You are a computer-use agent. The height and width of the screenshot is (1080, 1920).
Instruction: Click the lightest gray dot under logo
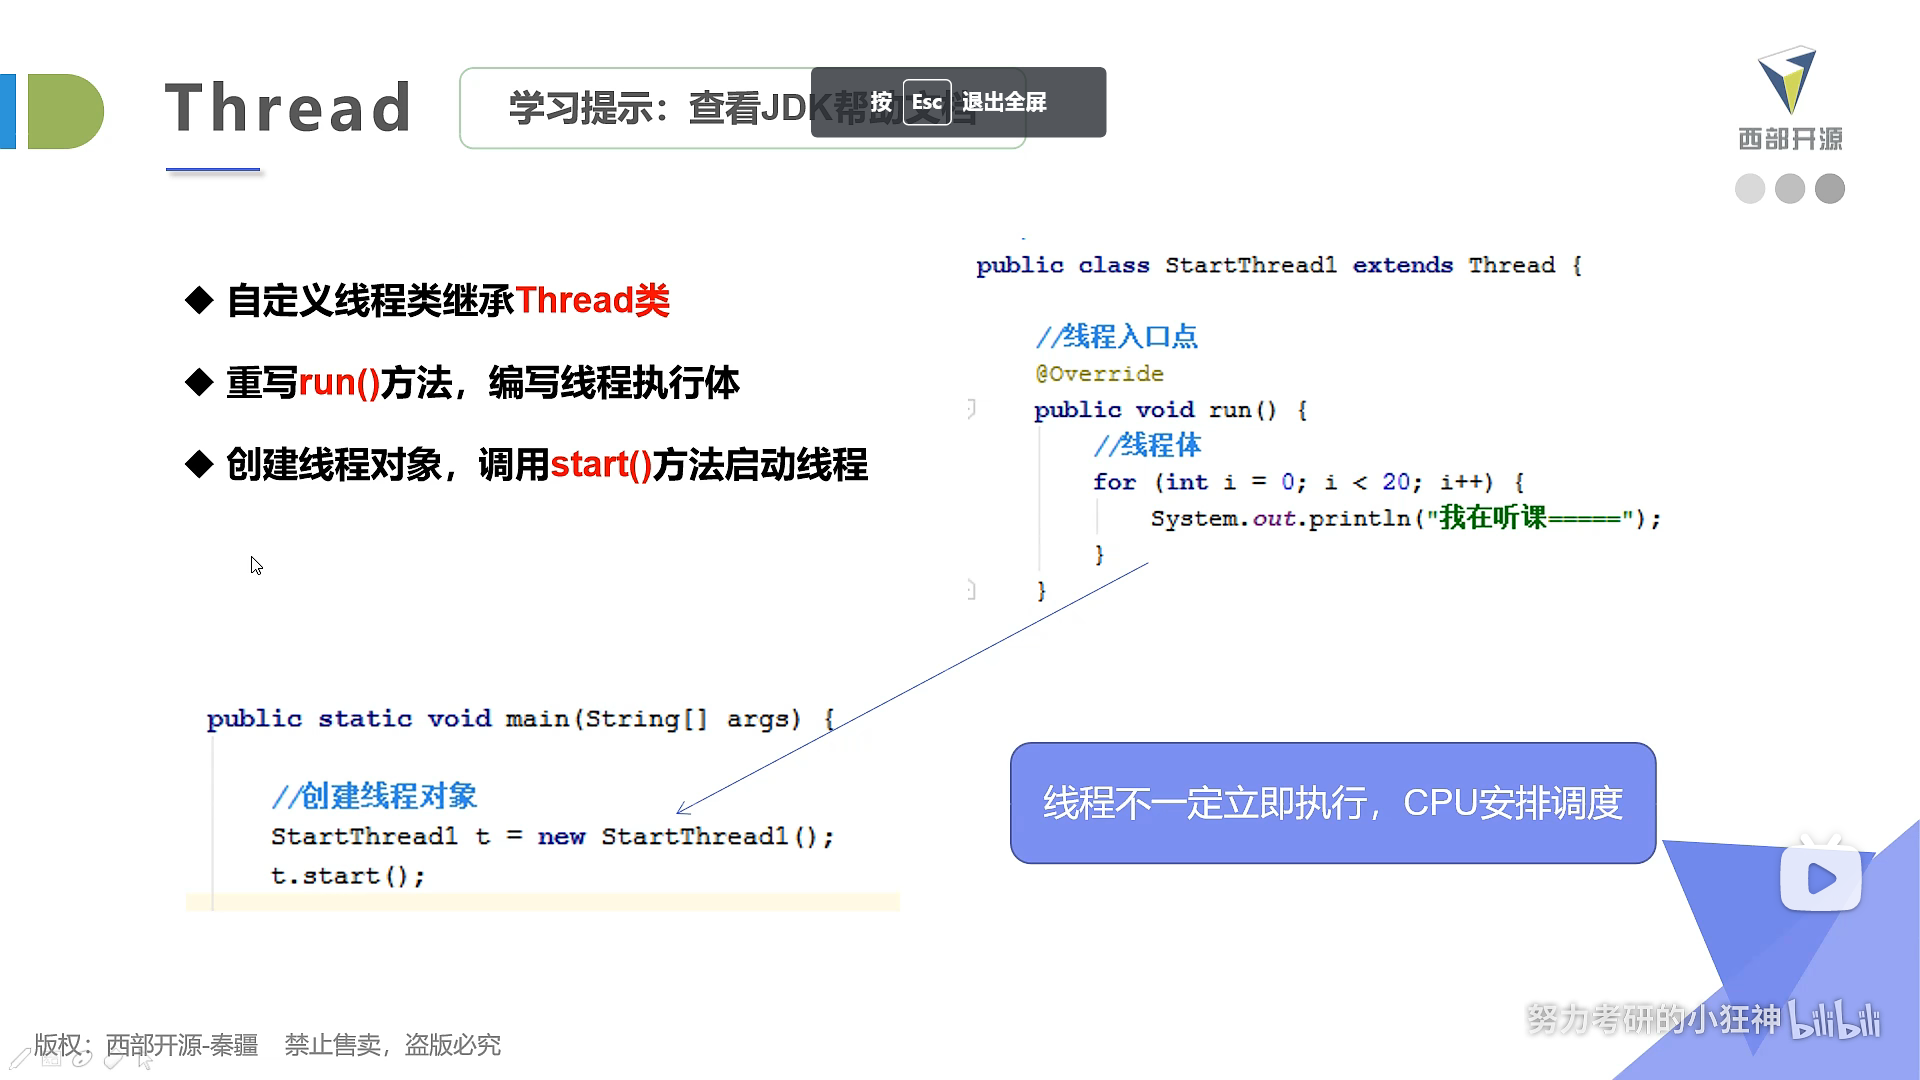1750,188
